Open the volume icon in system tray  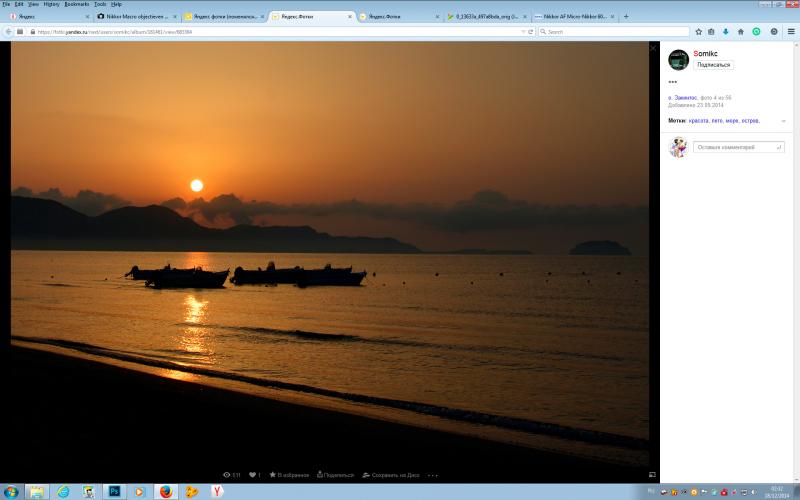[x=754, y=492]
